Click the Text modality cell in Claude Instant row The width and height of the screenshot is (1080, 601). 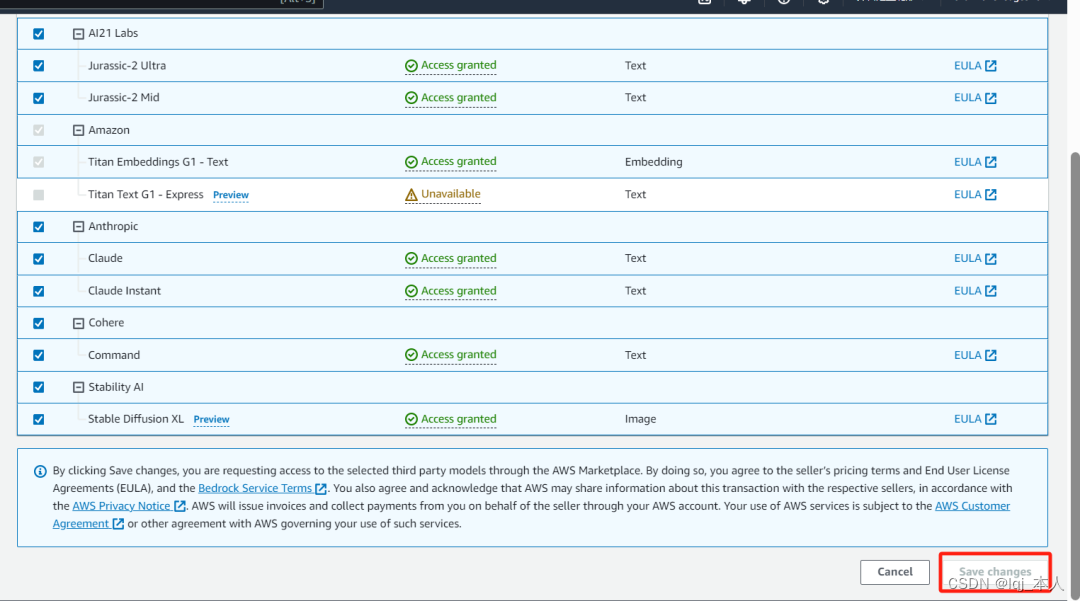(635, 291)
